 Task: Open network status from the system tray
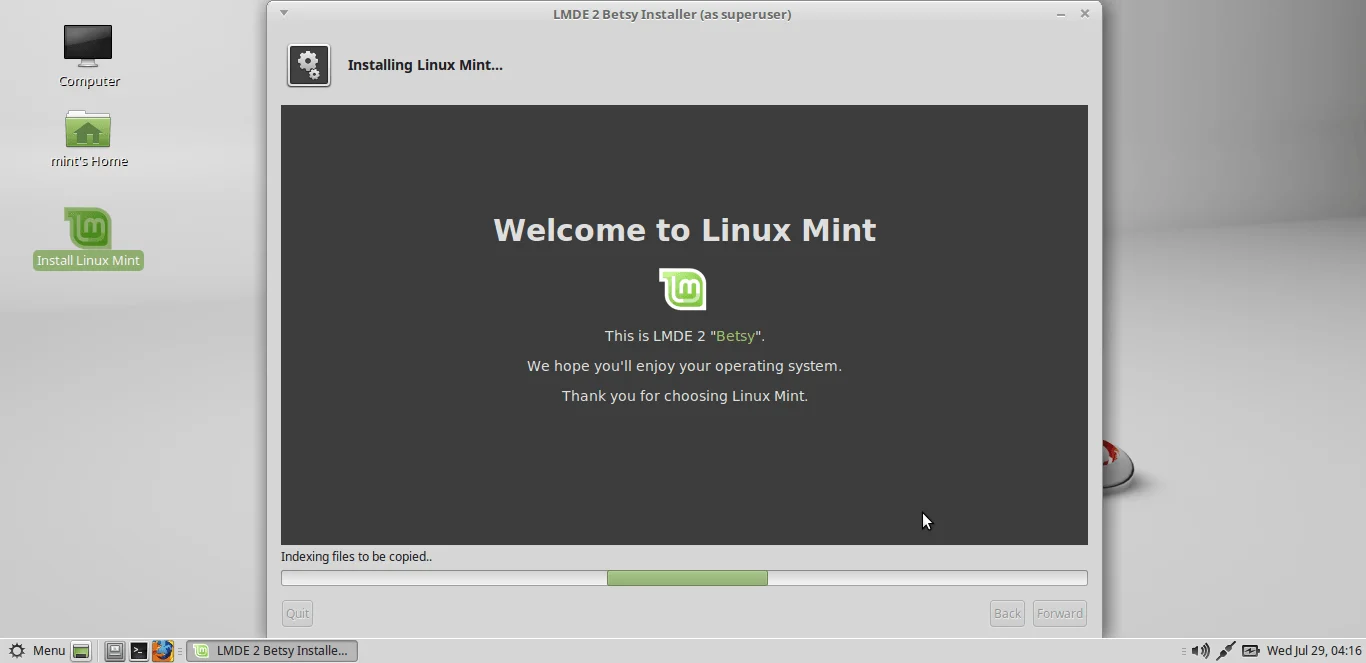[x=1225, y=651]
